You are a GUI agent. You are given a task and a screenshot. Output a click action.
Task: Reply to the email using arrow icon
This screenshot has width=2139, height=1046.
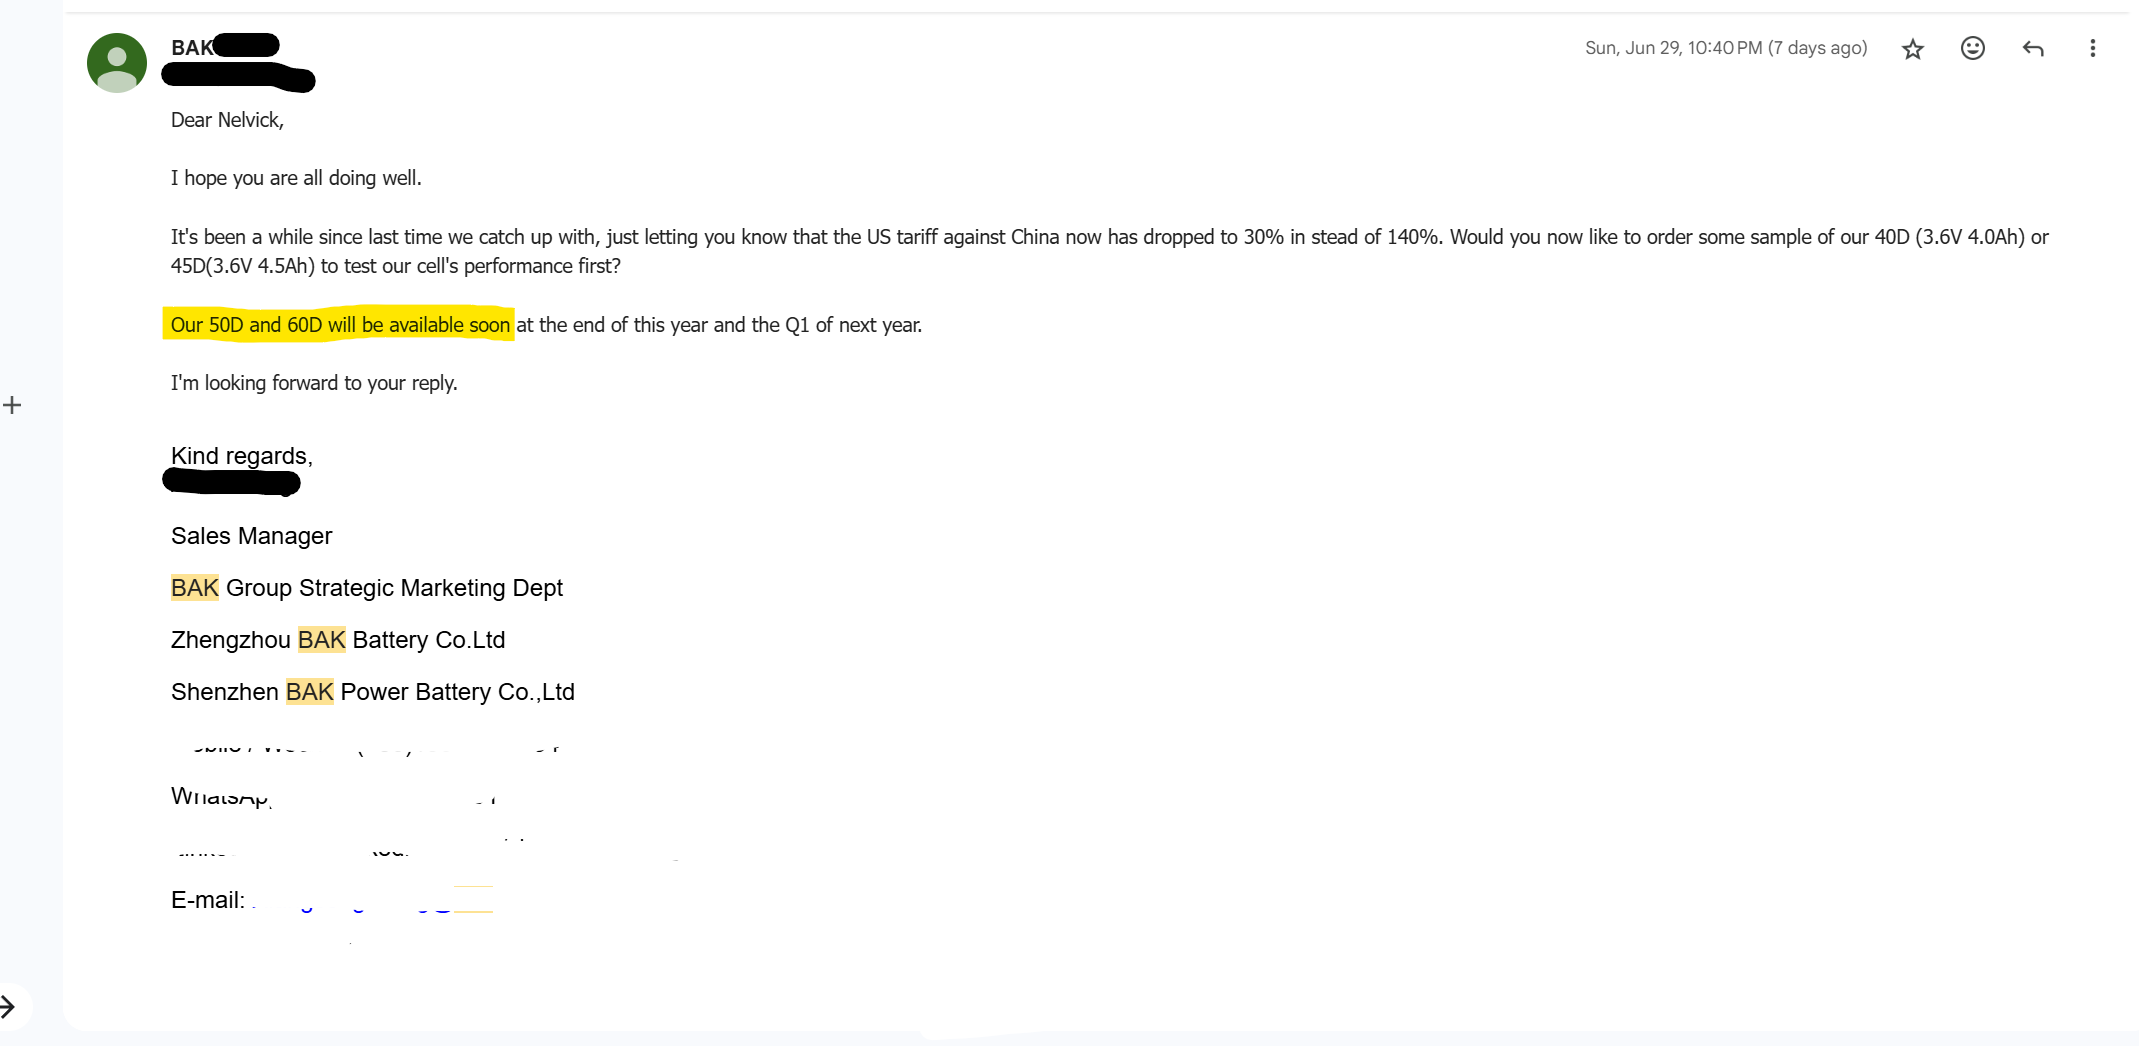2032,48
